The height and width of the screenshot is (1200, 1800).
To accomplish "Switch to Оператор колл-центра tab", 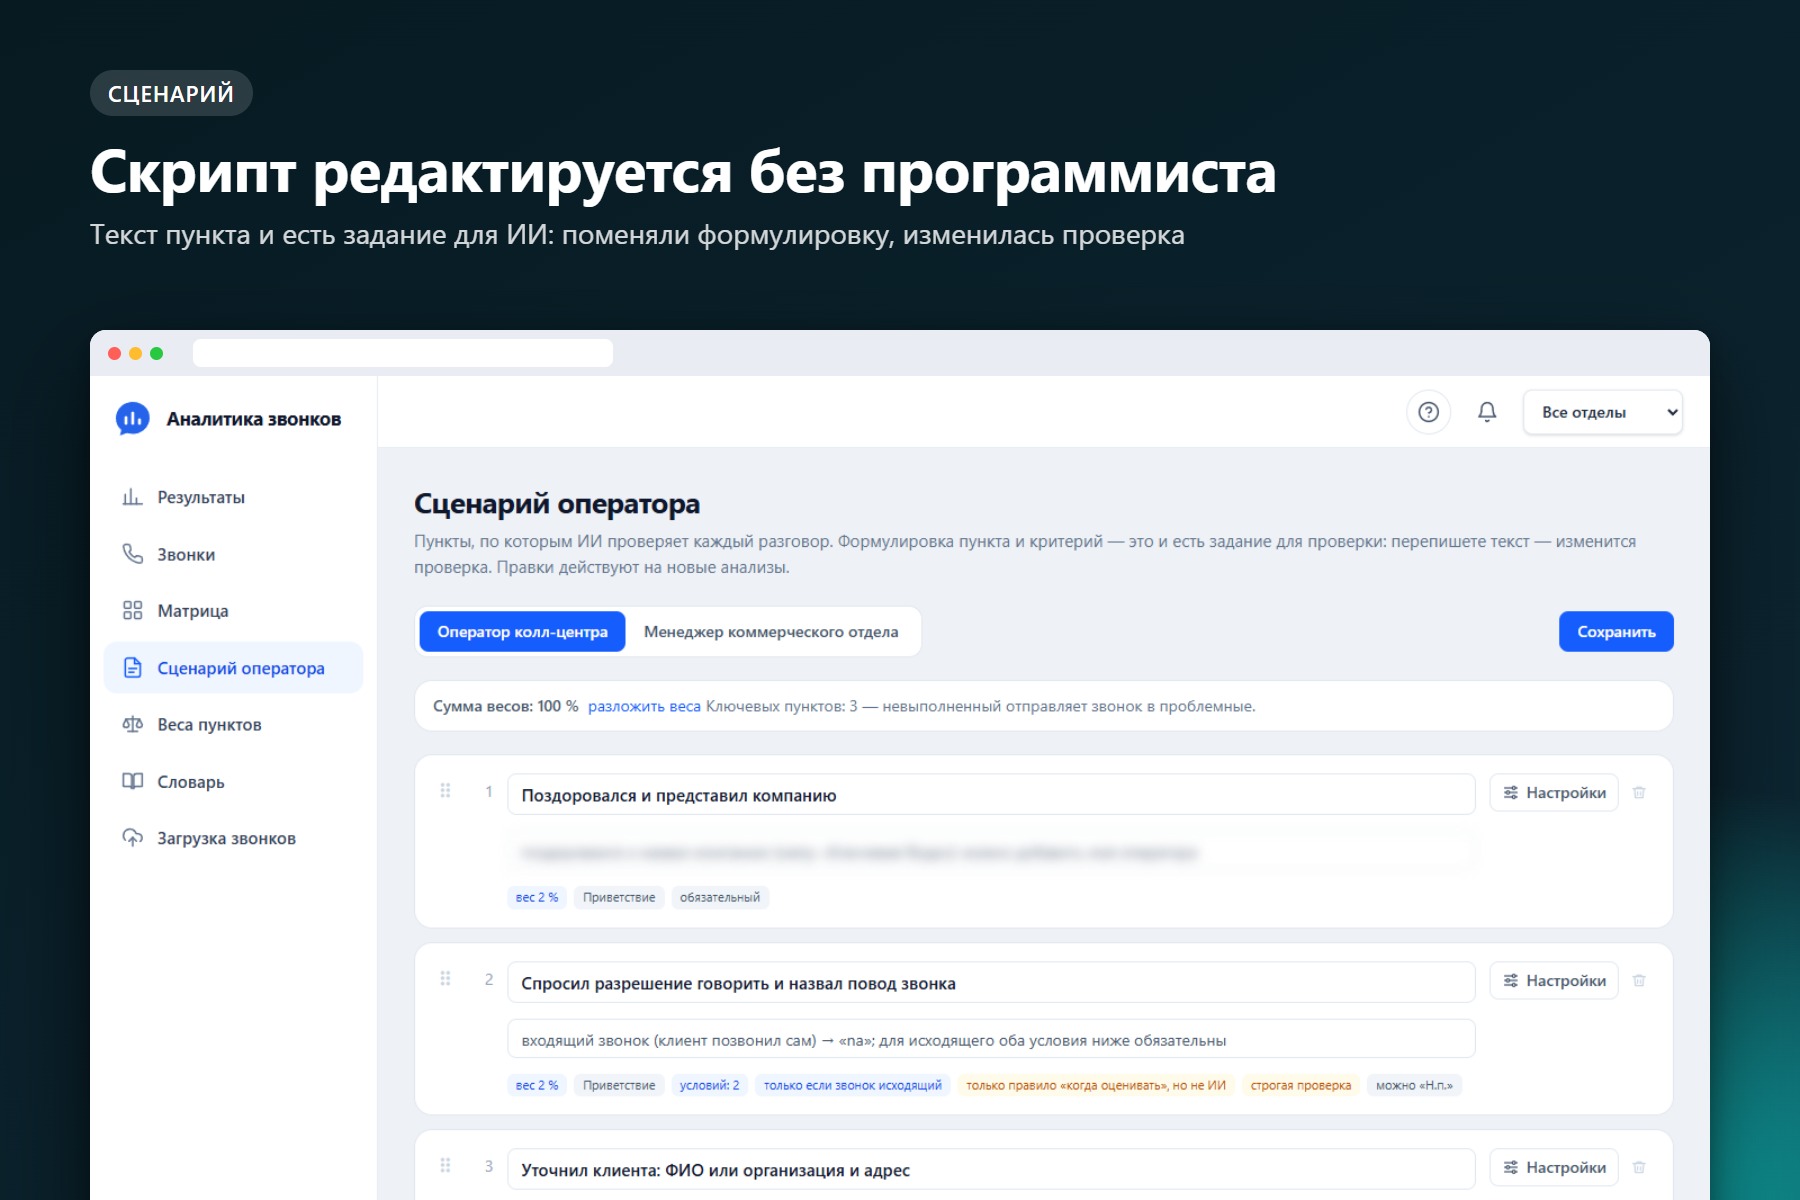I will [x=522, y=632].
